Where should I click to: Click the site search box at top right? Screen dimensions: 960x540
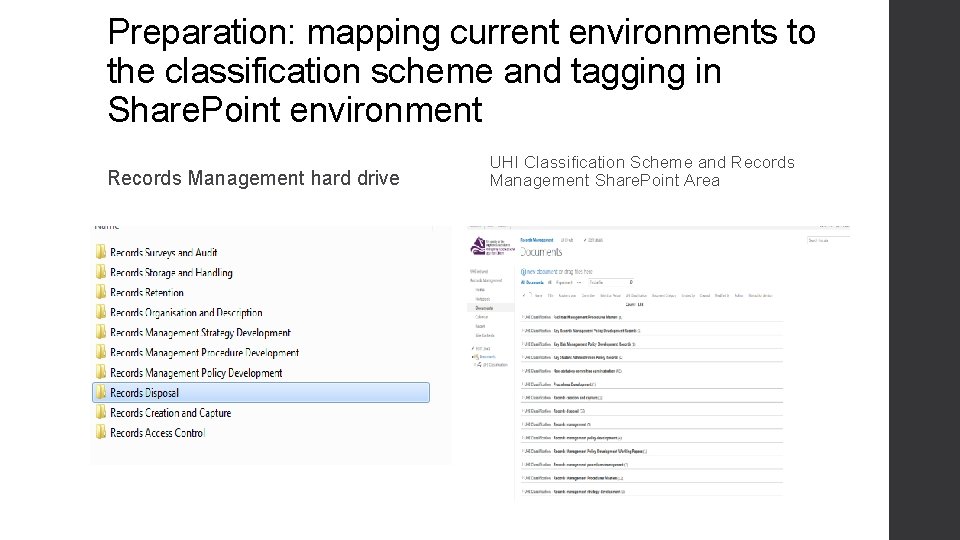click(828, 241)
